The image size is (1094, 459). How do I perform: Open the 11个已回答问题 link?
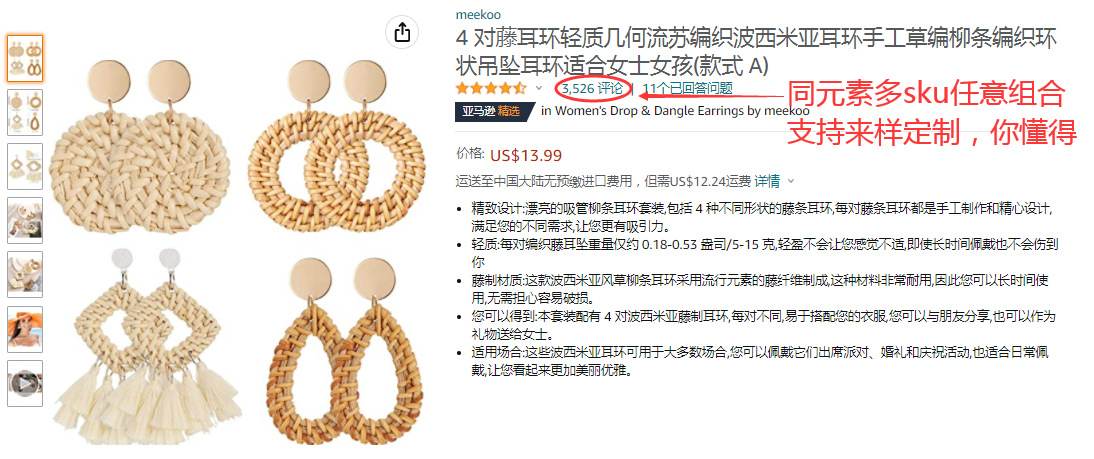tap(687, 88)
